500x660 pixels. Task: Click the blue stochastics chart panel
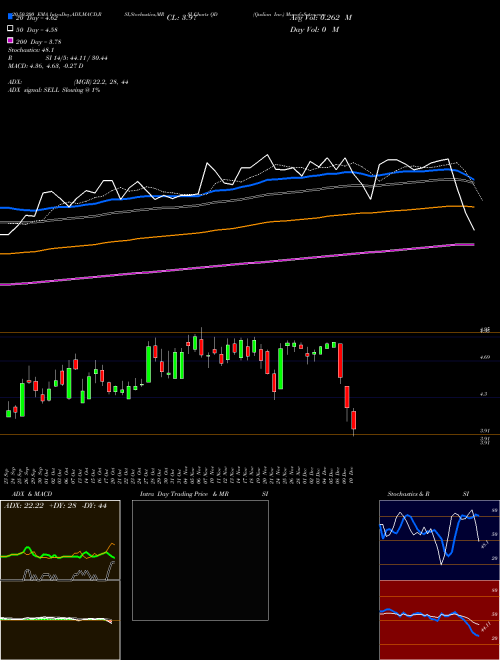point(439,540)
